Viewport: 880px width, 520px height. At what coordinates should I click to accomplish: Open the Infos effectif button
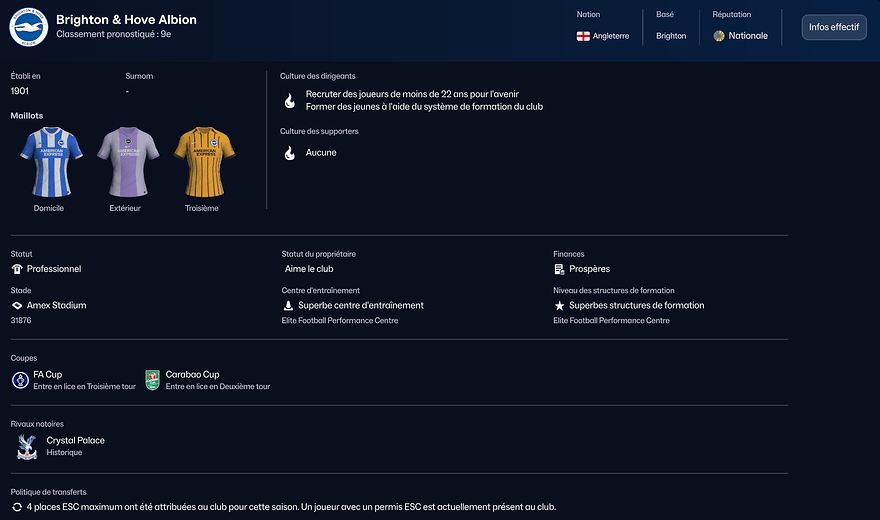coord(833,27)
